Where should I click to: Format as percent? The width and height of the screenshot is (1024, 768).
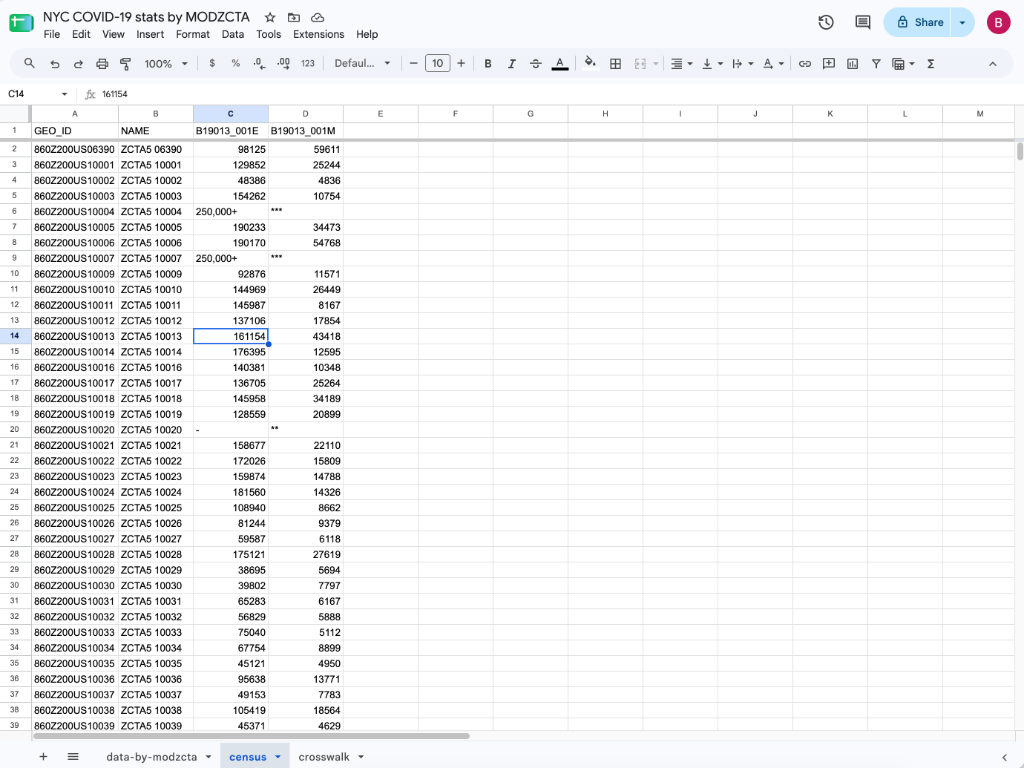tap(236, 63)
